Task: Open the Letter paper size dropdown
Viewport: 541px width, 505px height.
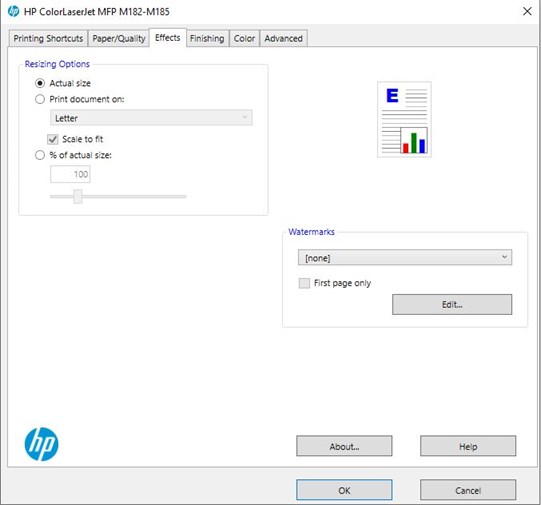Action: 151,118
